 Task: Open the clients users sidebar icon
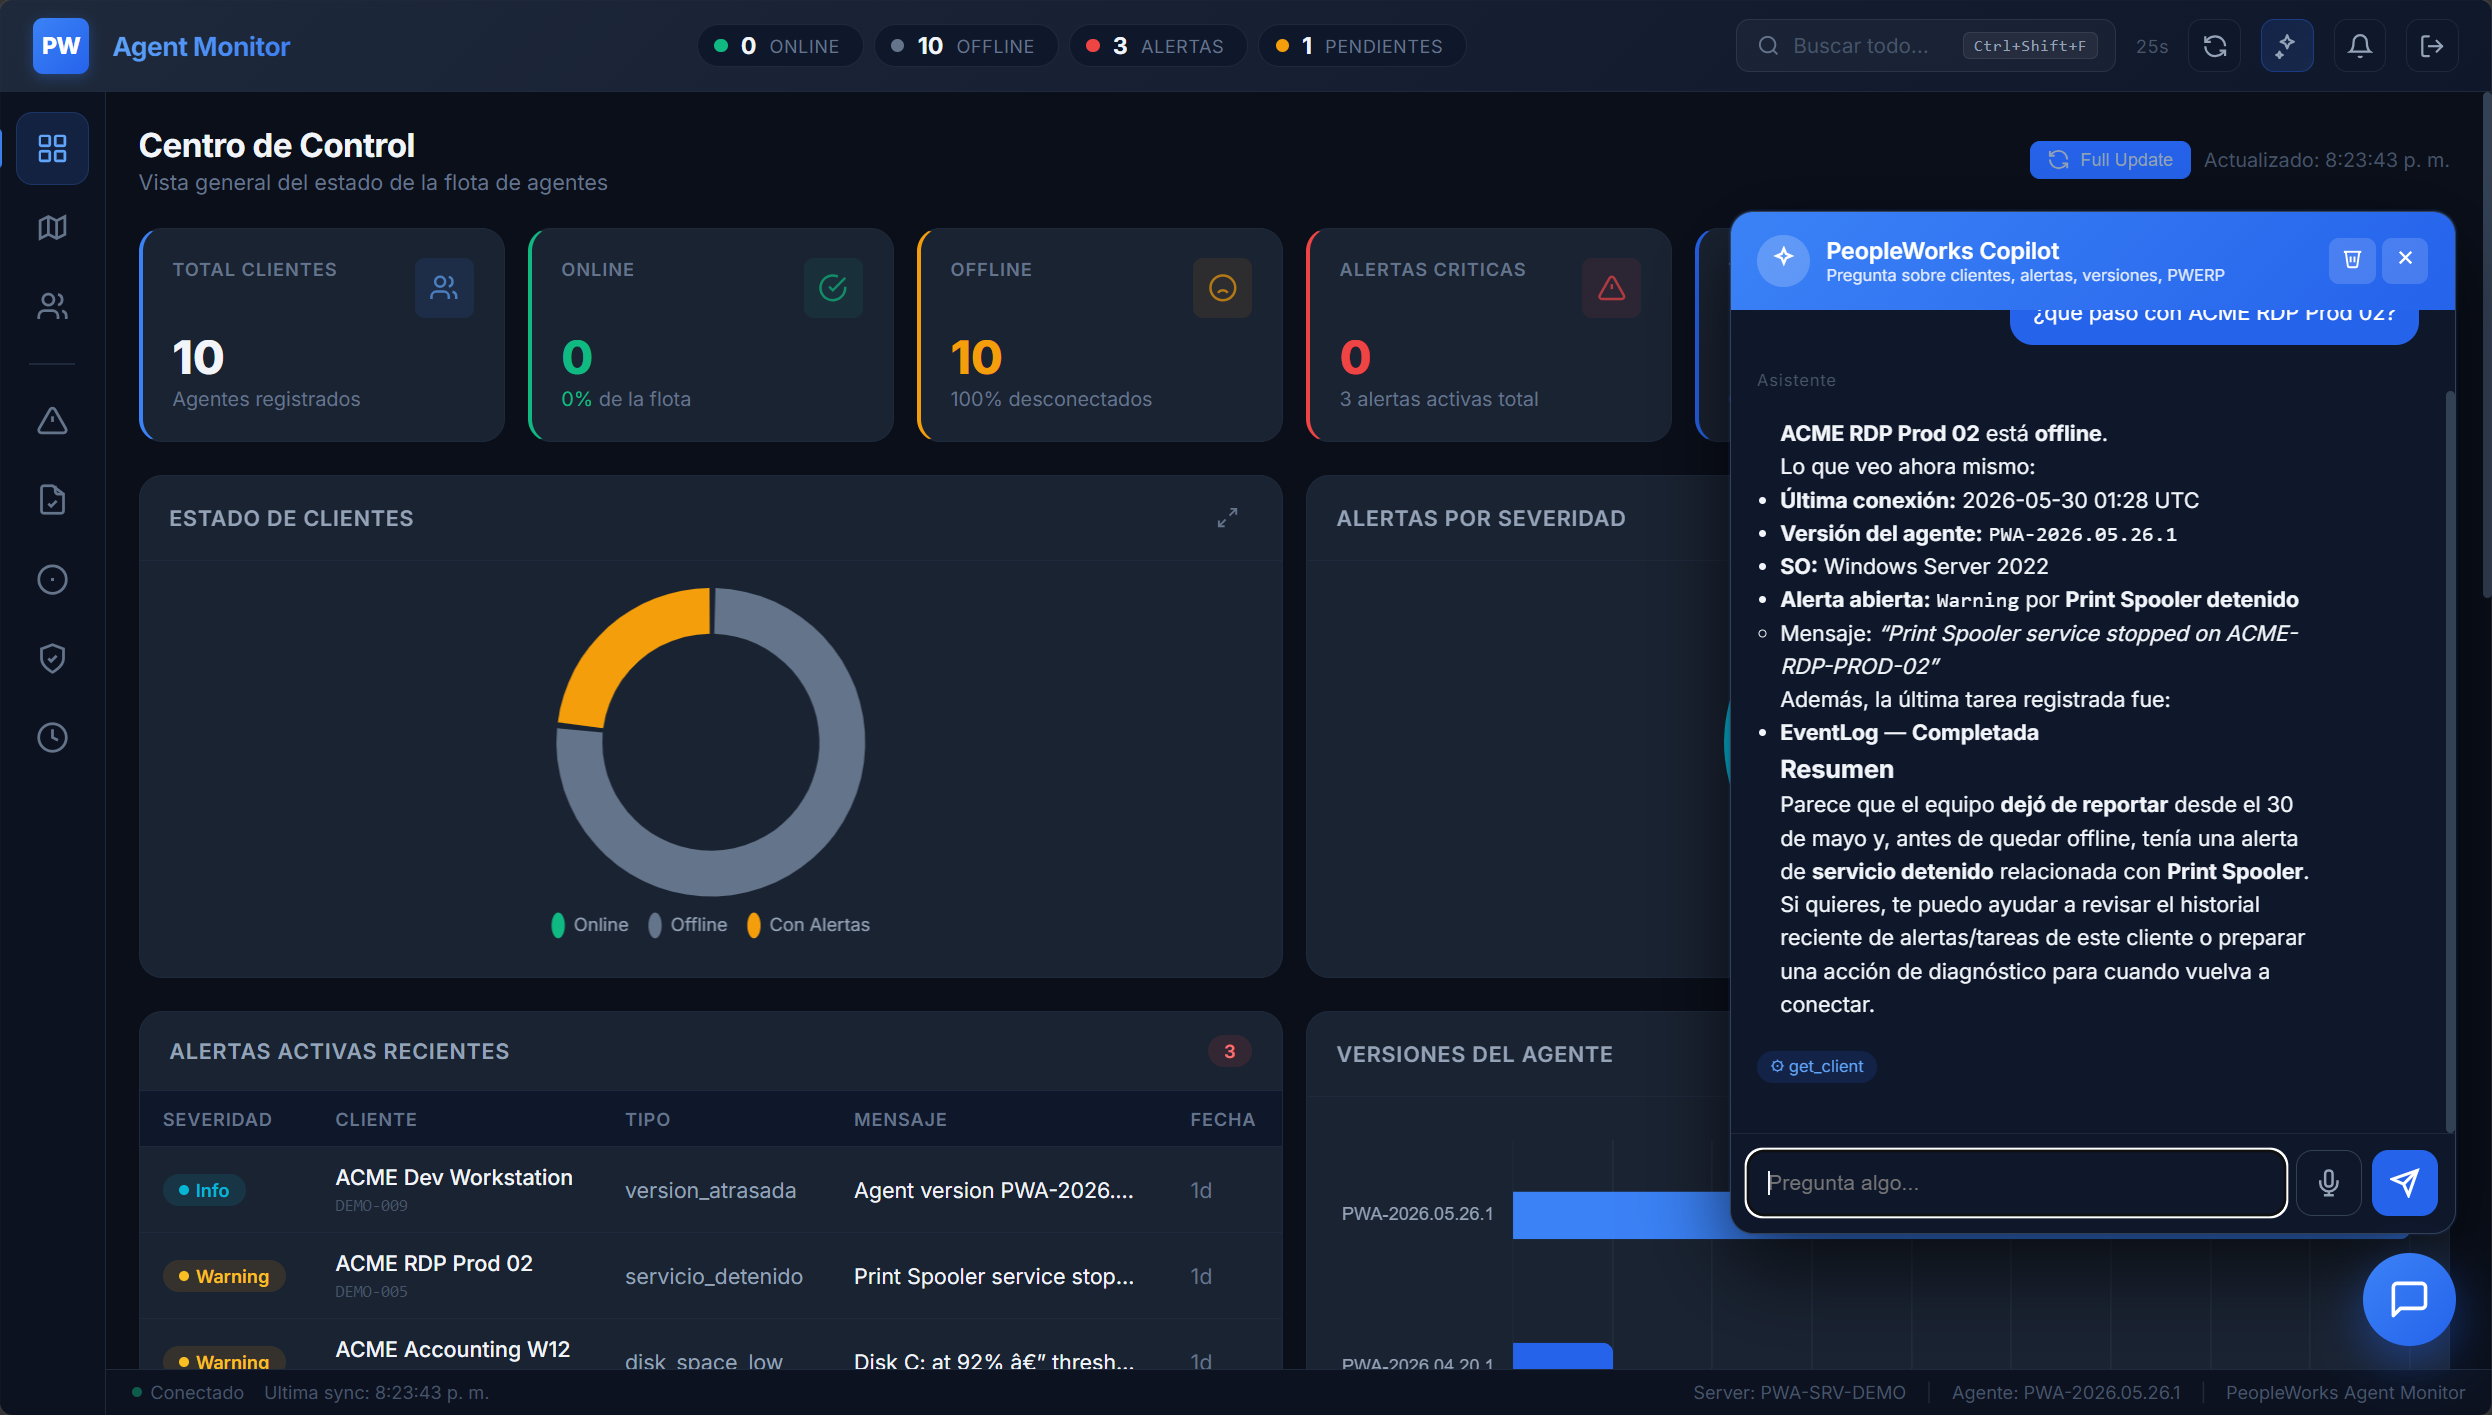(52, 306)
